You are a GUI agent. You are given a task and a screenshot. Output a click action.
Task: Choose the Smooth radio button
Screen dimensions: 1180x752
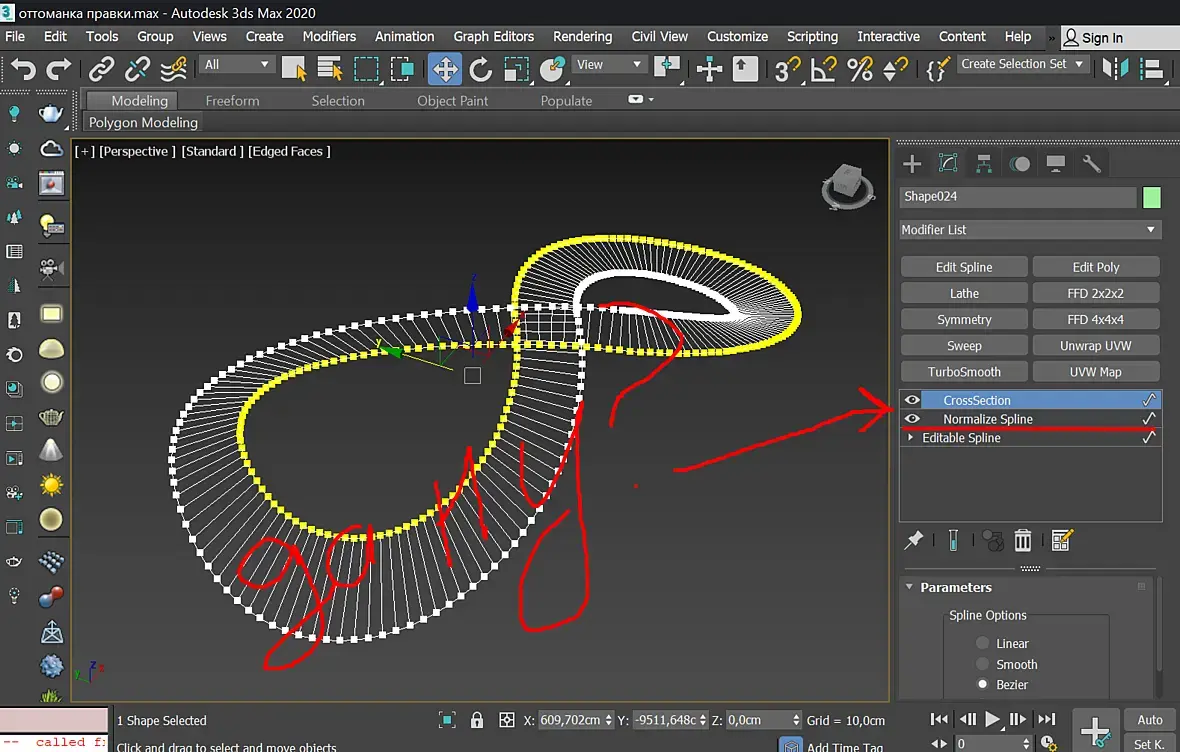click(983, 664)
